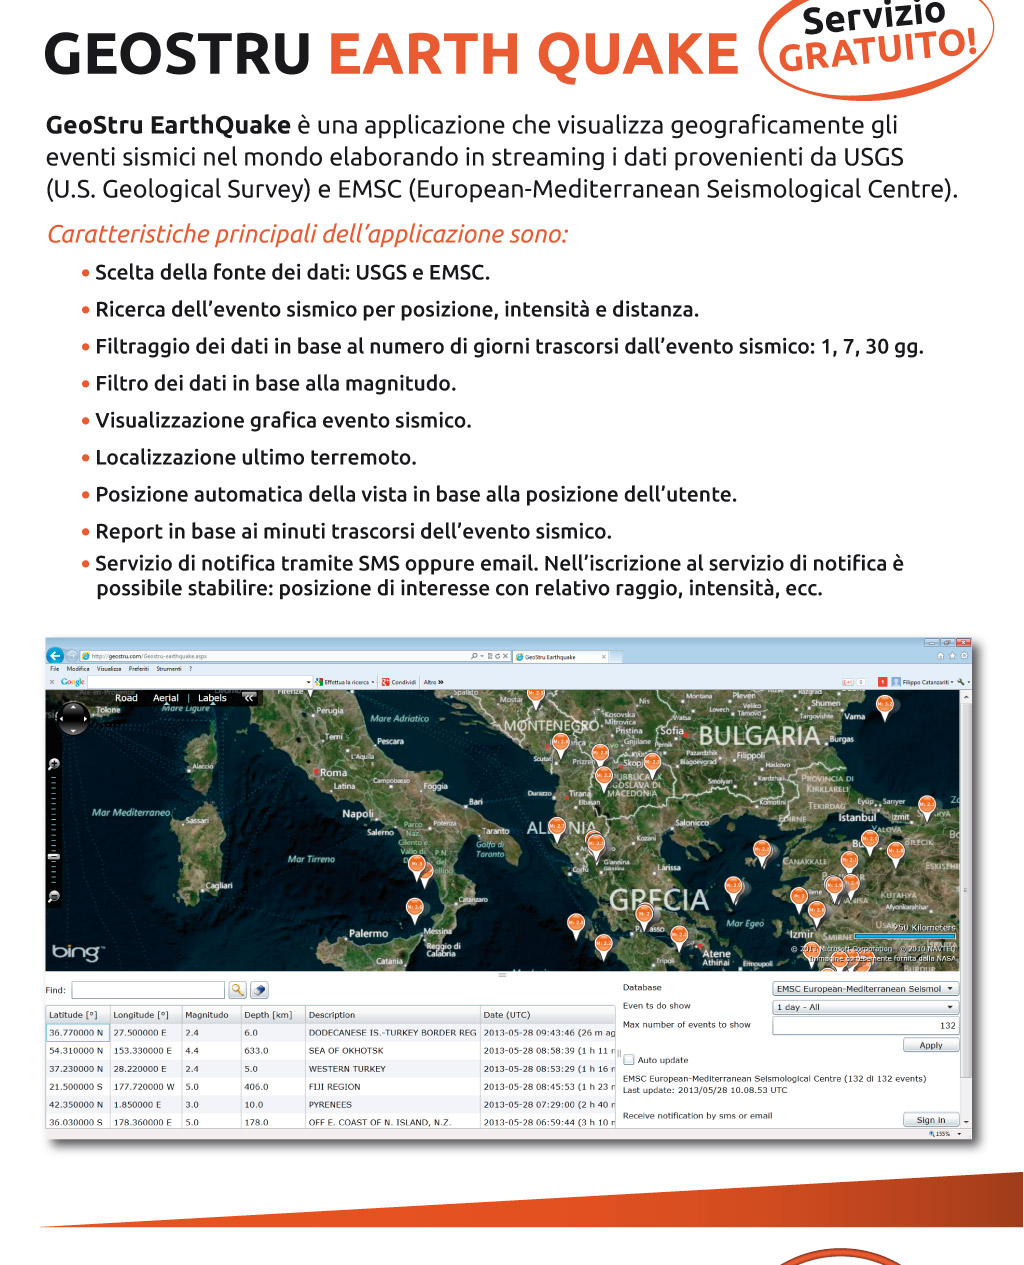Click the Condividi share button
This screenshot has width=1024, height=1265.
(x=398, y=682)
